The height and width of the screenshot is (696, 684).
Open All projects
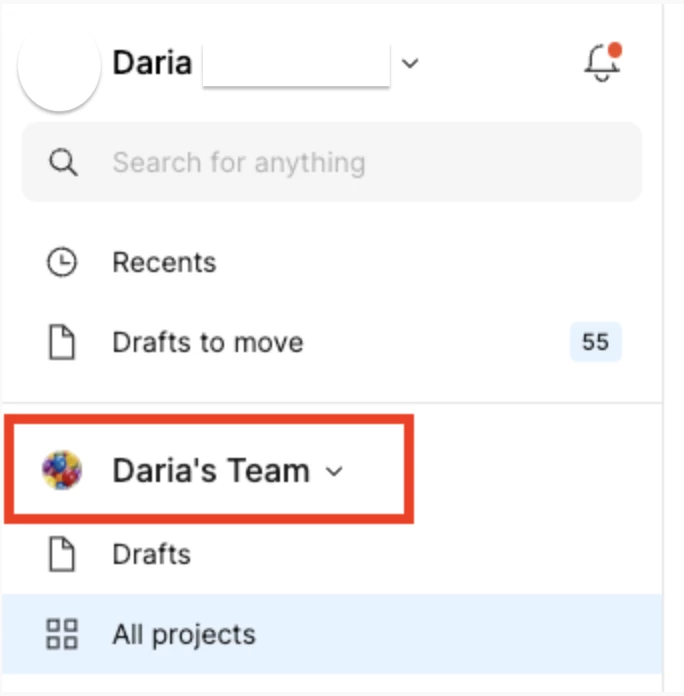[332, 634]
